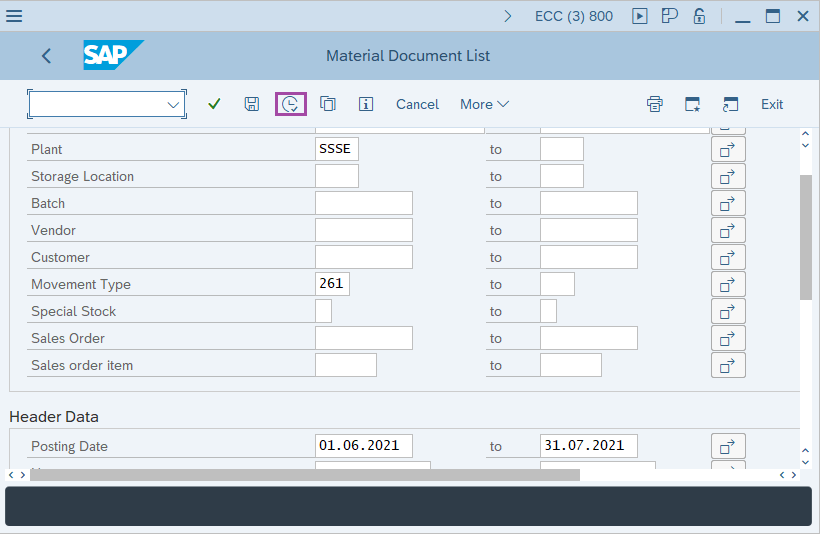This screenshot has width=820, height=534.
Task: Open the hamburger menu at top-left
Action: (x=14, y=16)
